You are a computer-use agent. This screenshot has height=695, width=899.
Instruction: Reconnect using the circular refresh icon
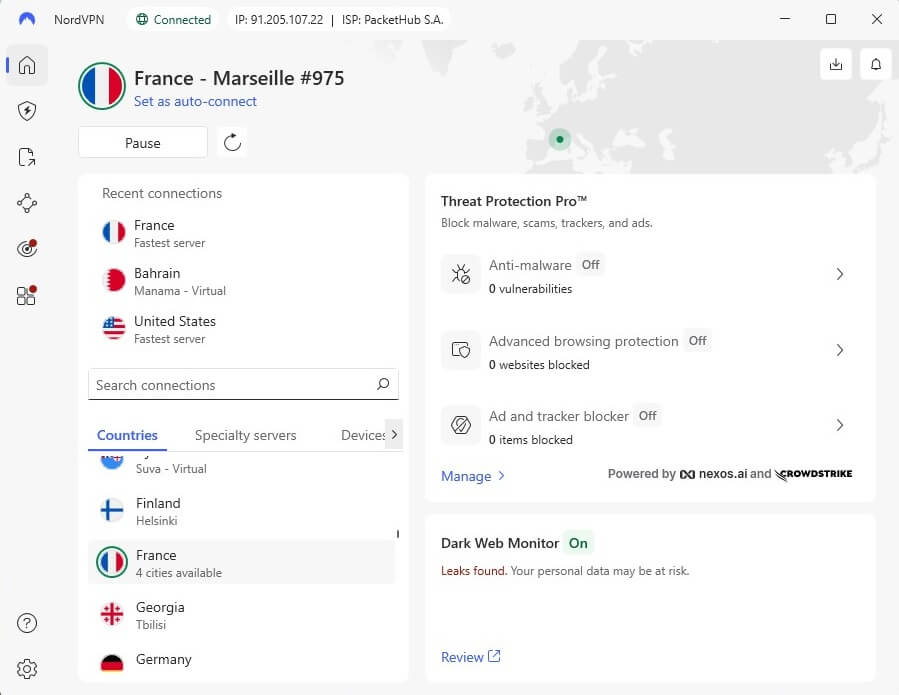[x=233, y=142]
